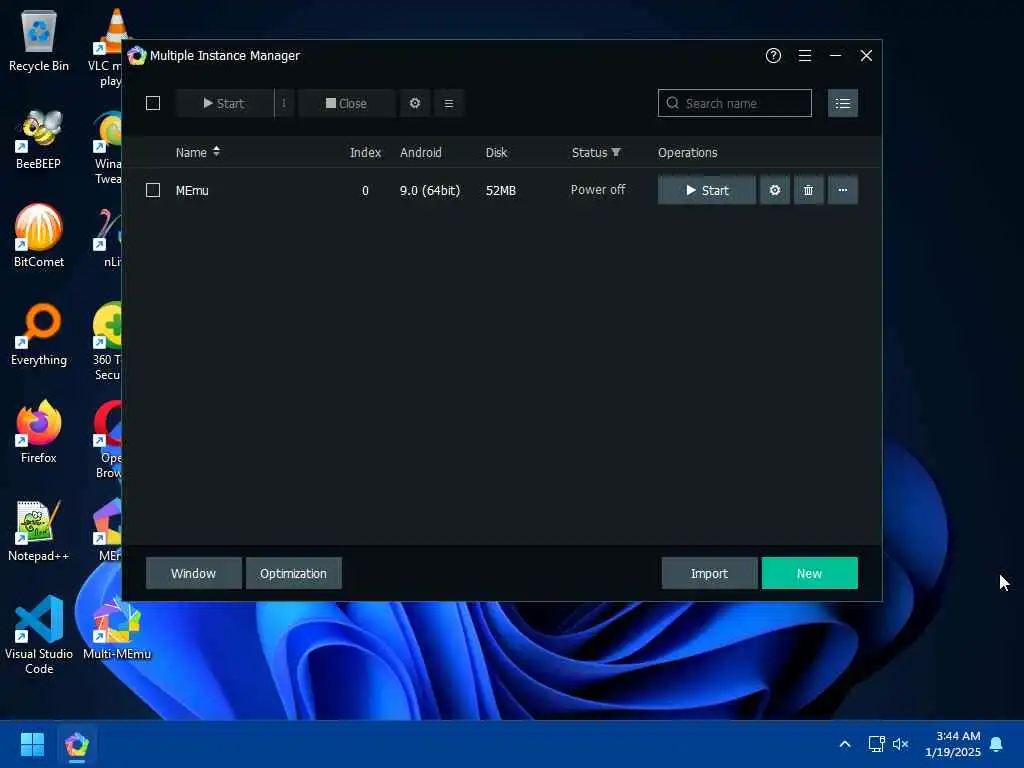Delete MEmu instance with trash icon

pos(808,190)
